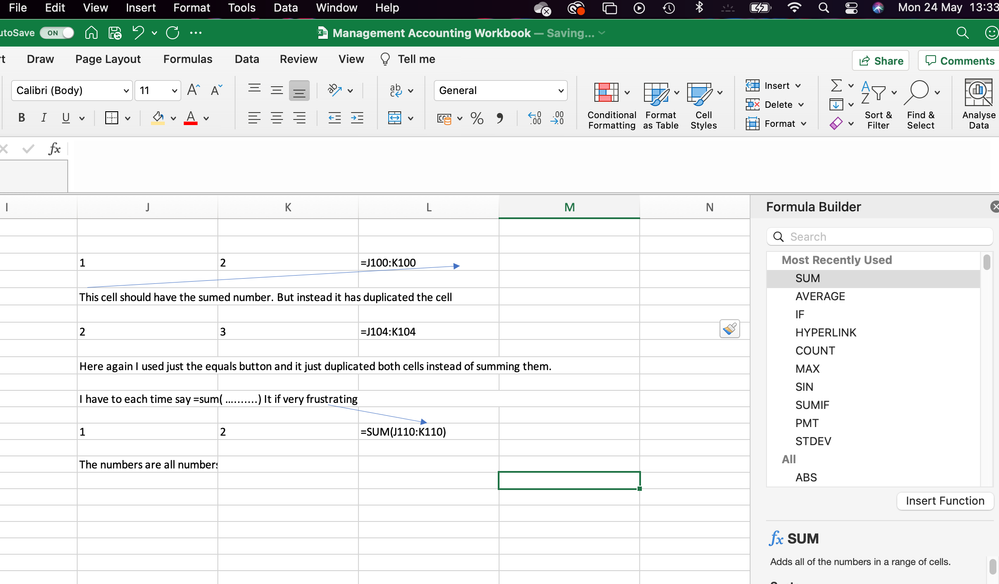Align text to top

click(x=254, y=90)
